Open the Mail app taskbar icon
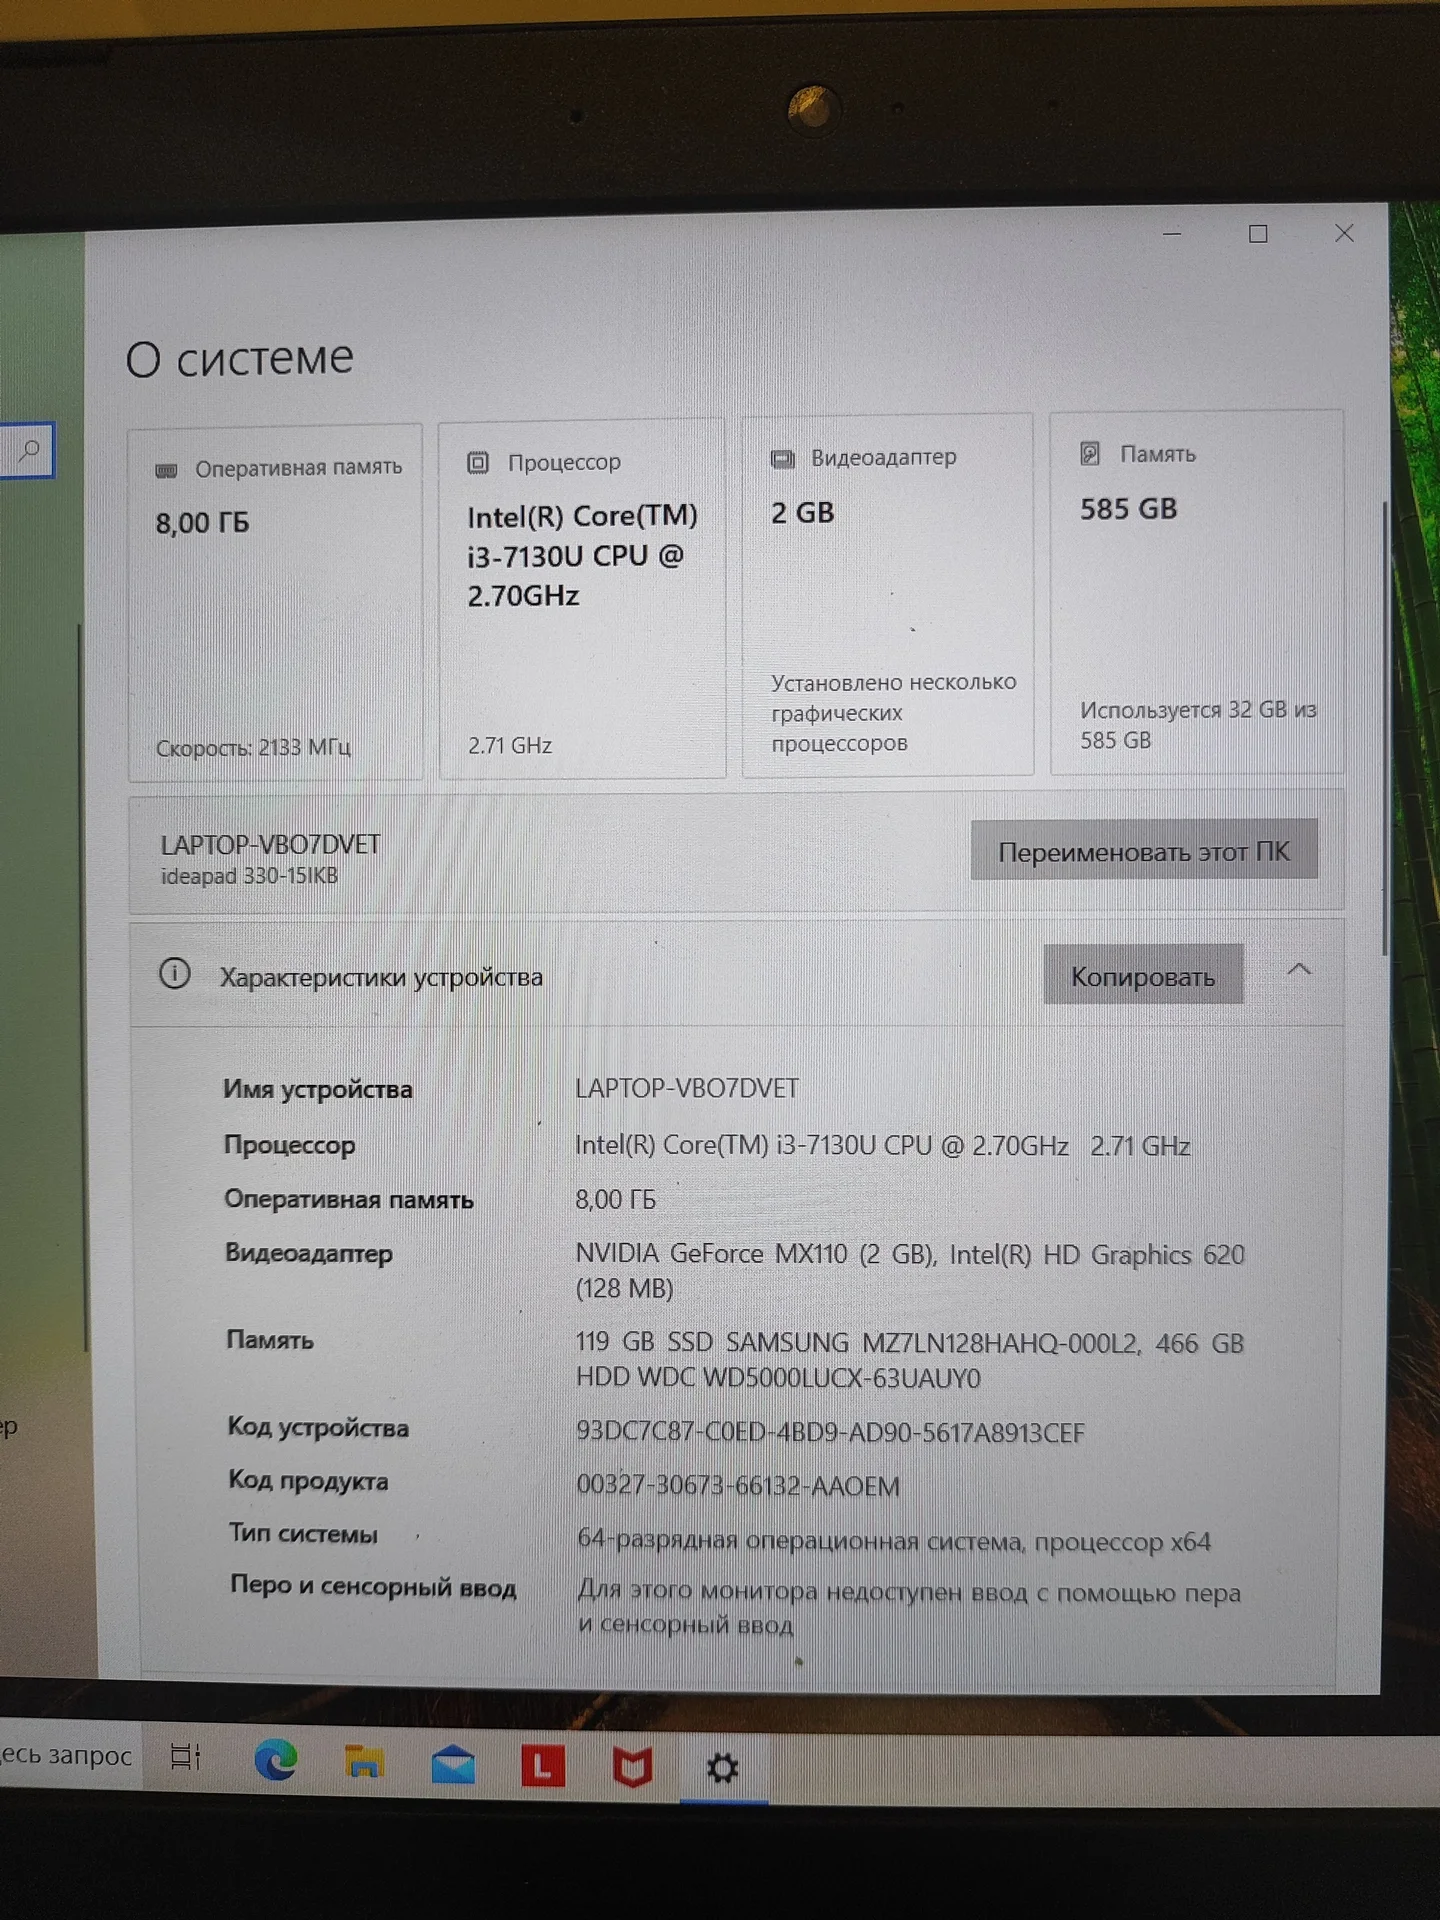1440x1920 pixels. tap(453, 1764)
